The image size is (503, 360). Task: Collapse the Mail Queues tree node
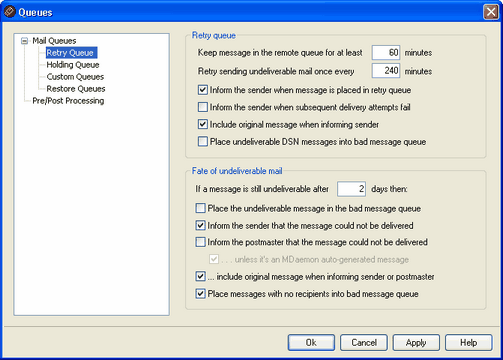[24, 41]
